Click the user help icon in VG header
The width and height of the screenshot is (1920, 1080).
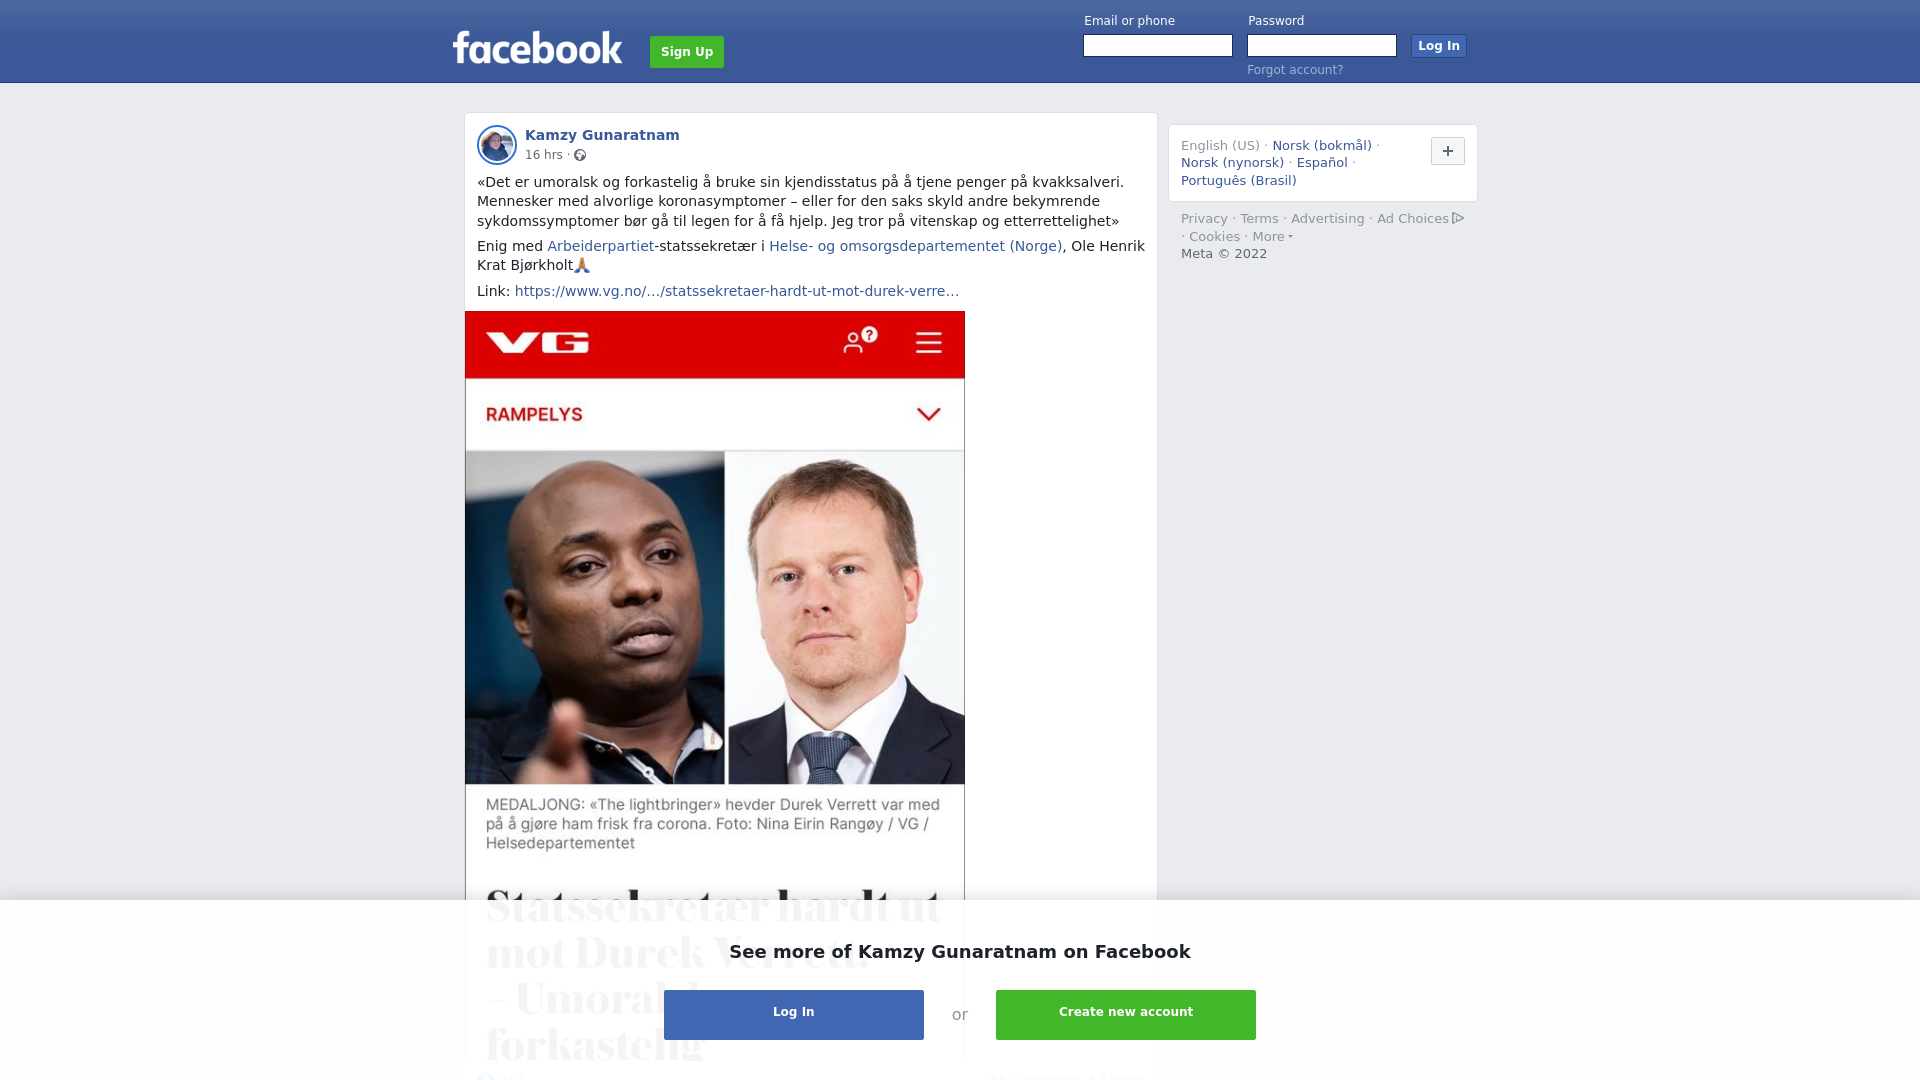coord(860,340)
